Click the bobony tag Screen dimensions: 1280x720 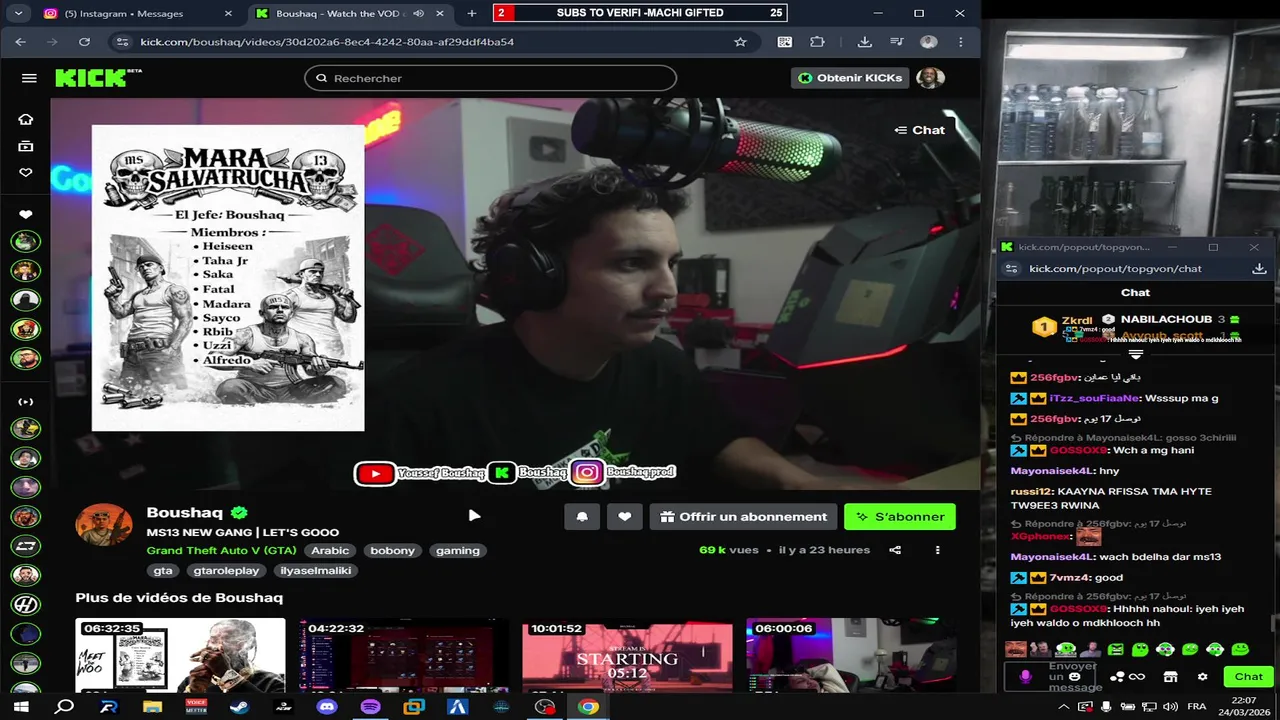pyautogui.click(x=392, y=551)
